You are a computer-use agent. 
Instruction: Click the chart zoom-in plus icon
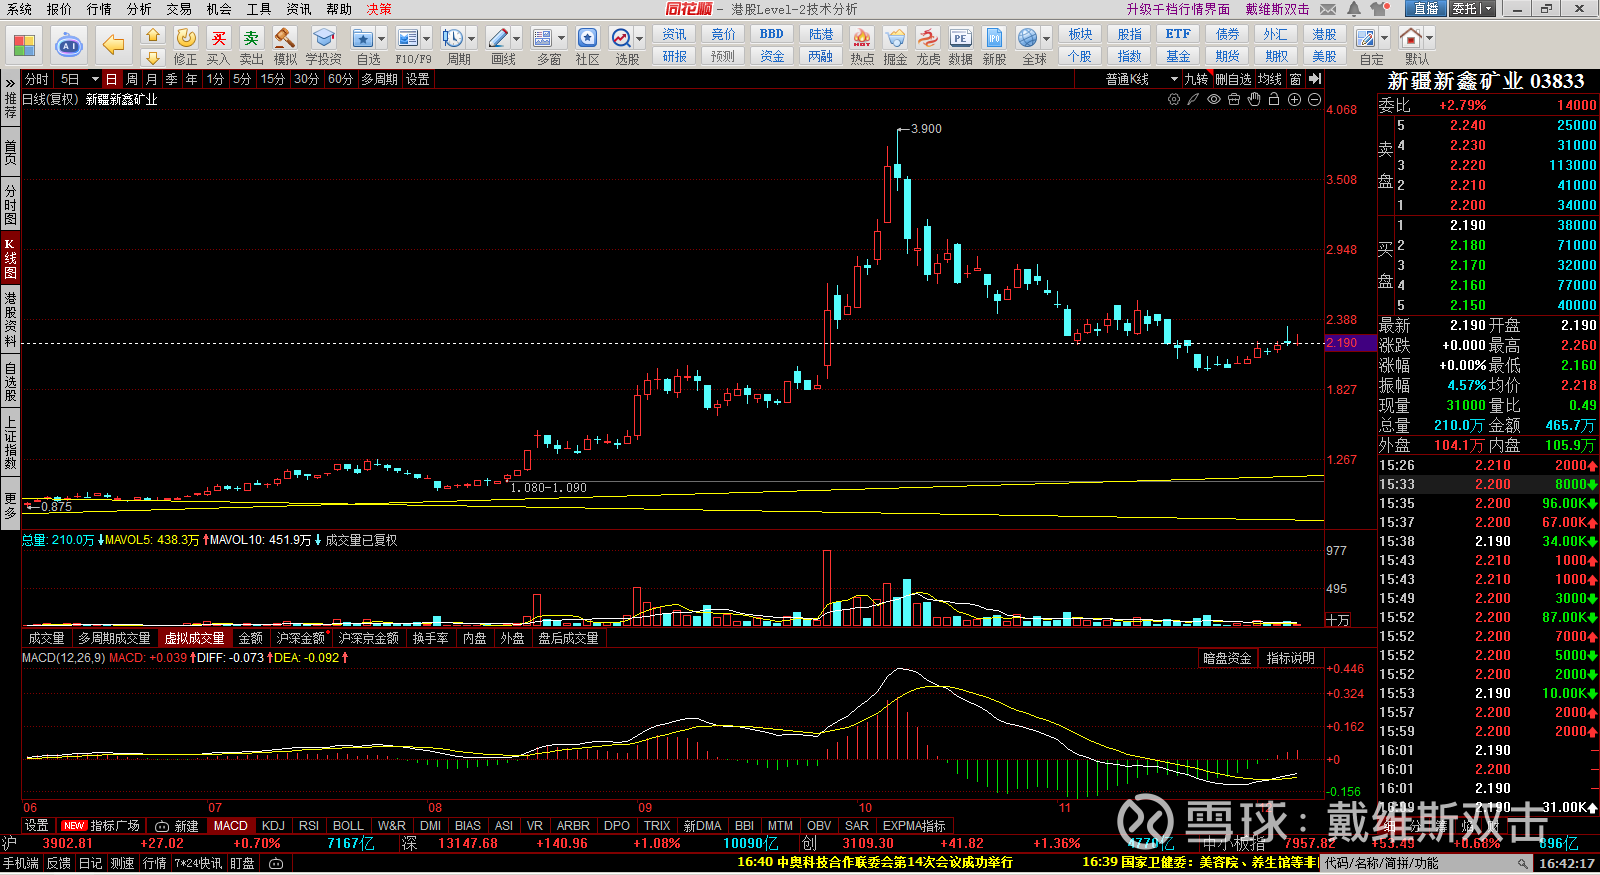click(x=1294, y=99)
